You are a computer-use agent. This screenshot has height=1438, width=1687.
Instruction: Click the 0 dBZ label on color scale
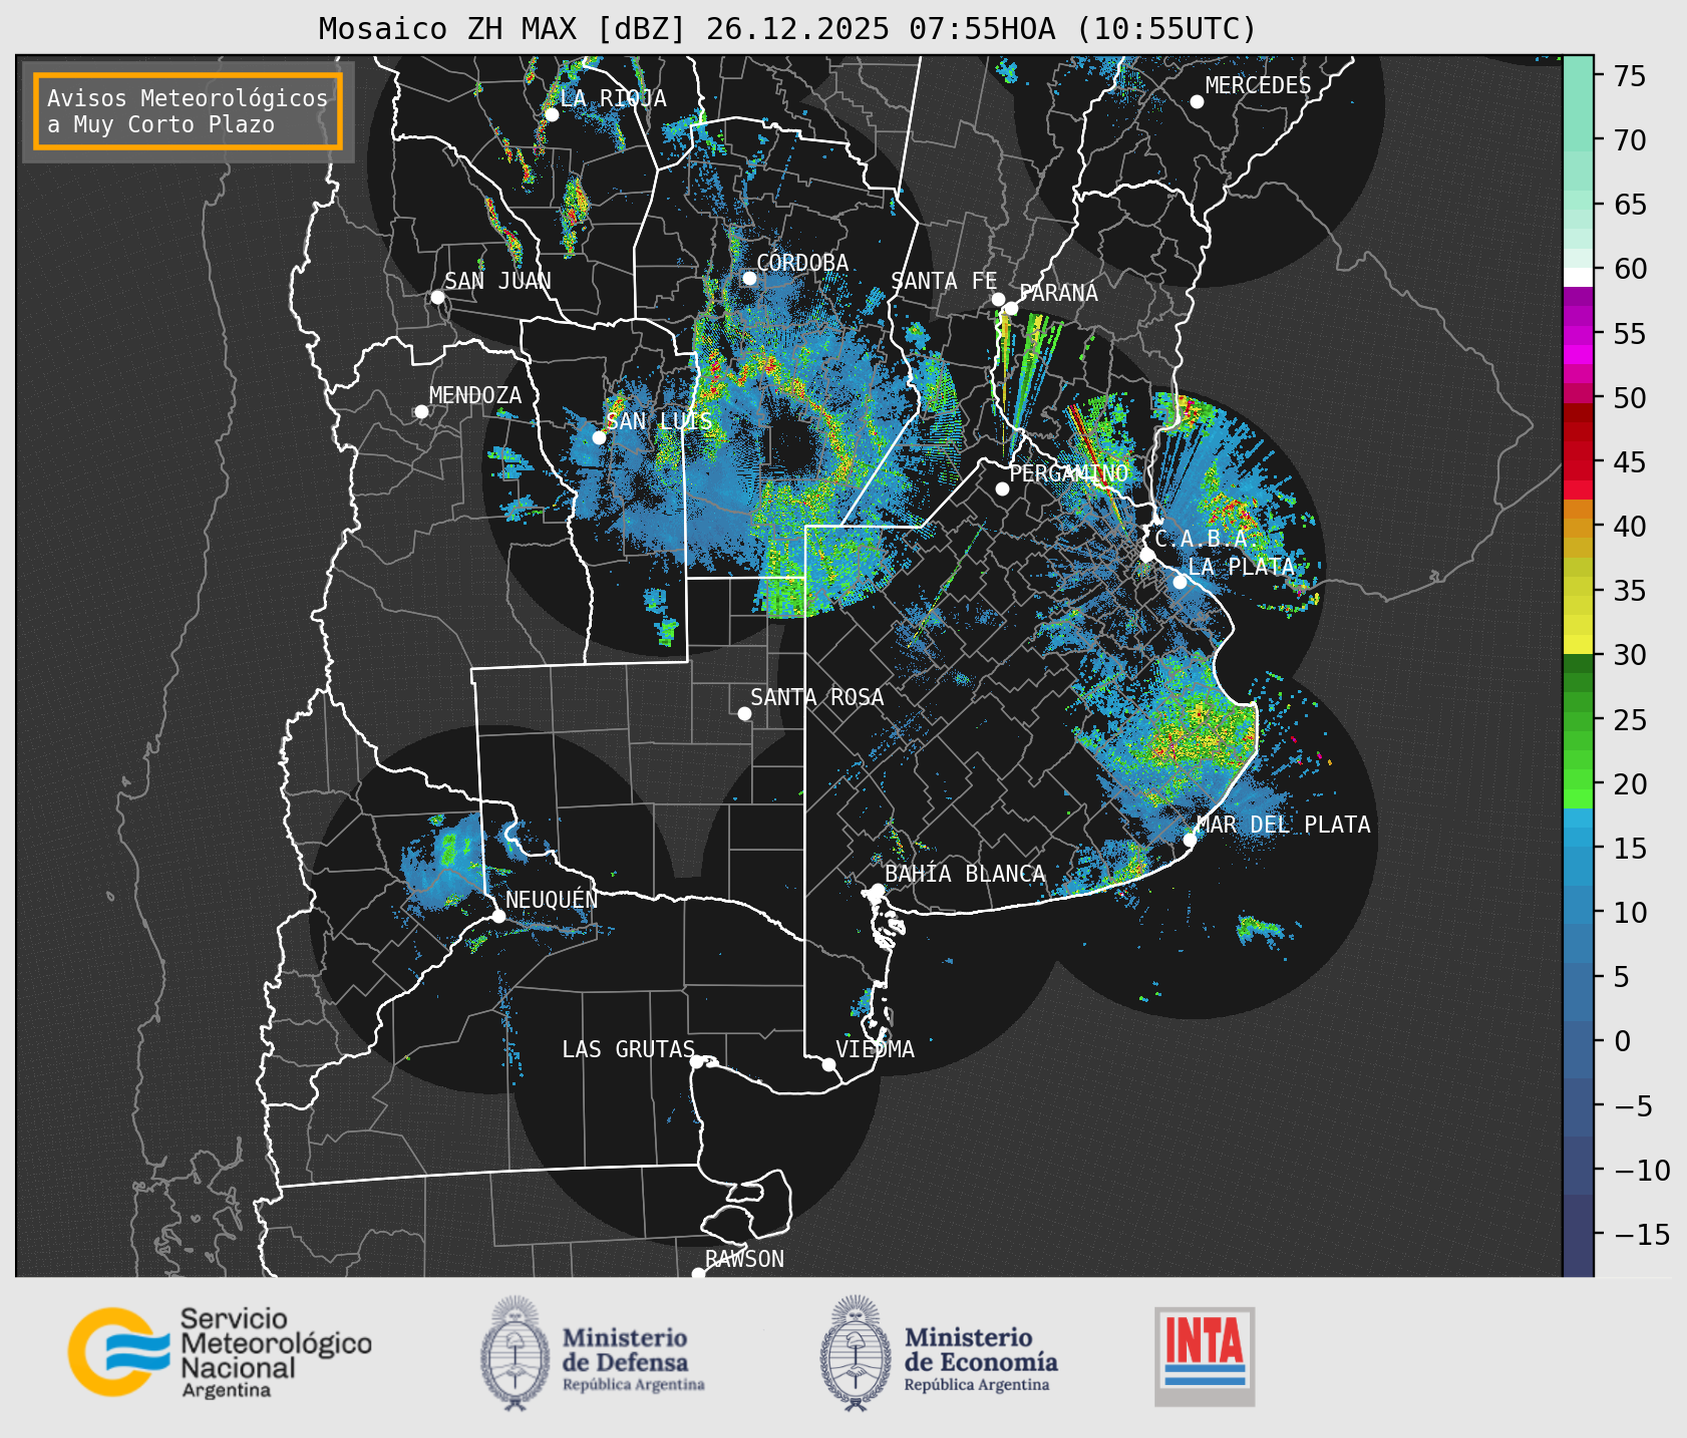click(1622, 1042)
